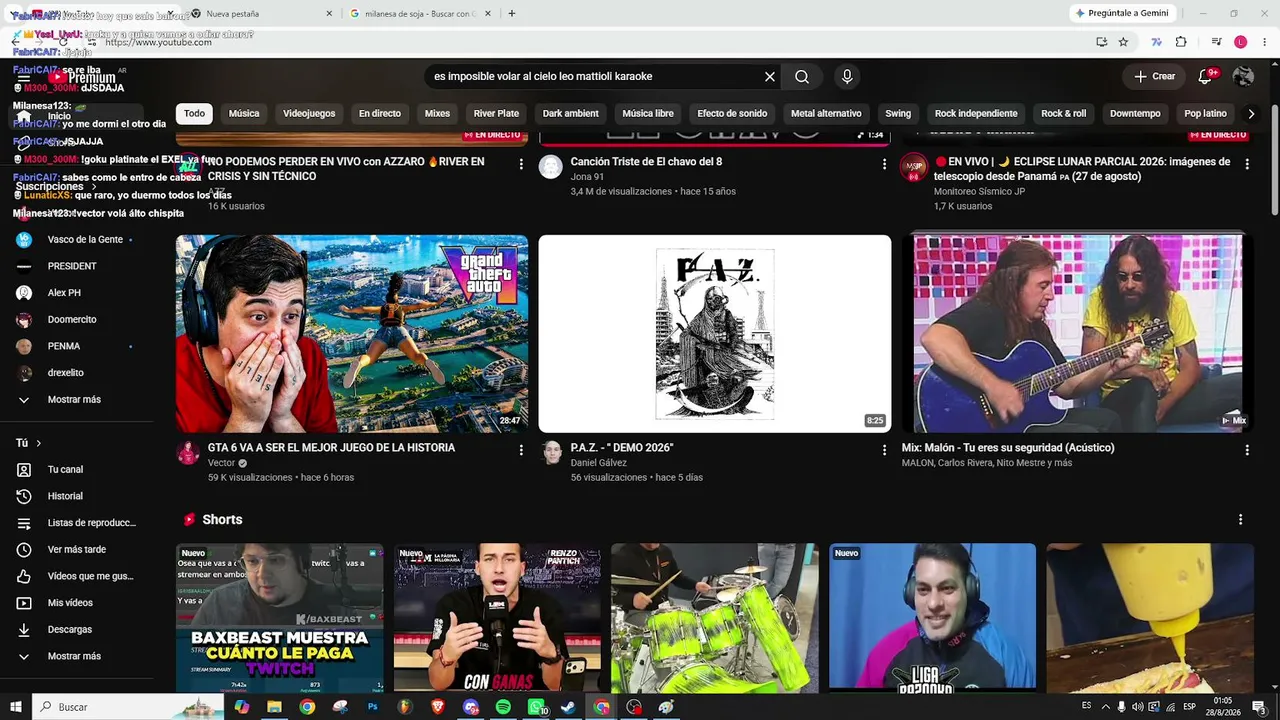The image size is (1280, 720).
Task: Expand subscriptions with Mostrar más
Action: point(74,399)
